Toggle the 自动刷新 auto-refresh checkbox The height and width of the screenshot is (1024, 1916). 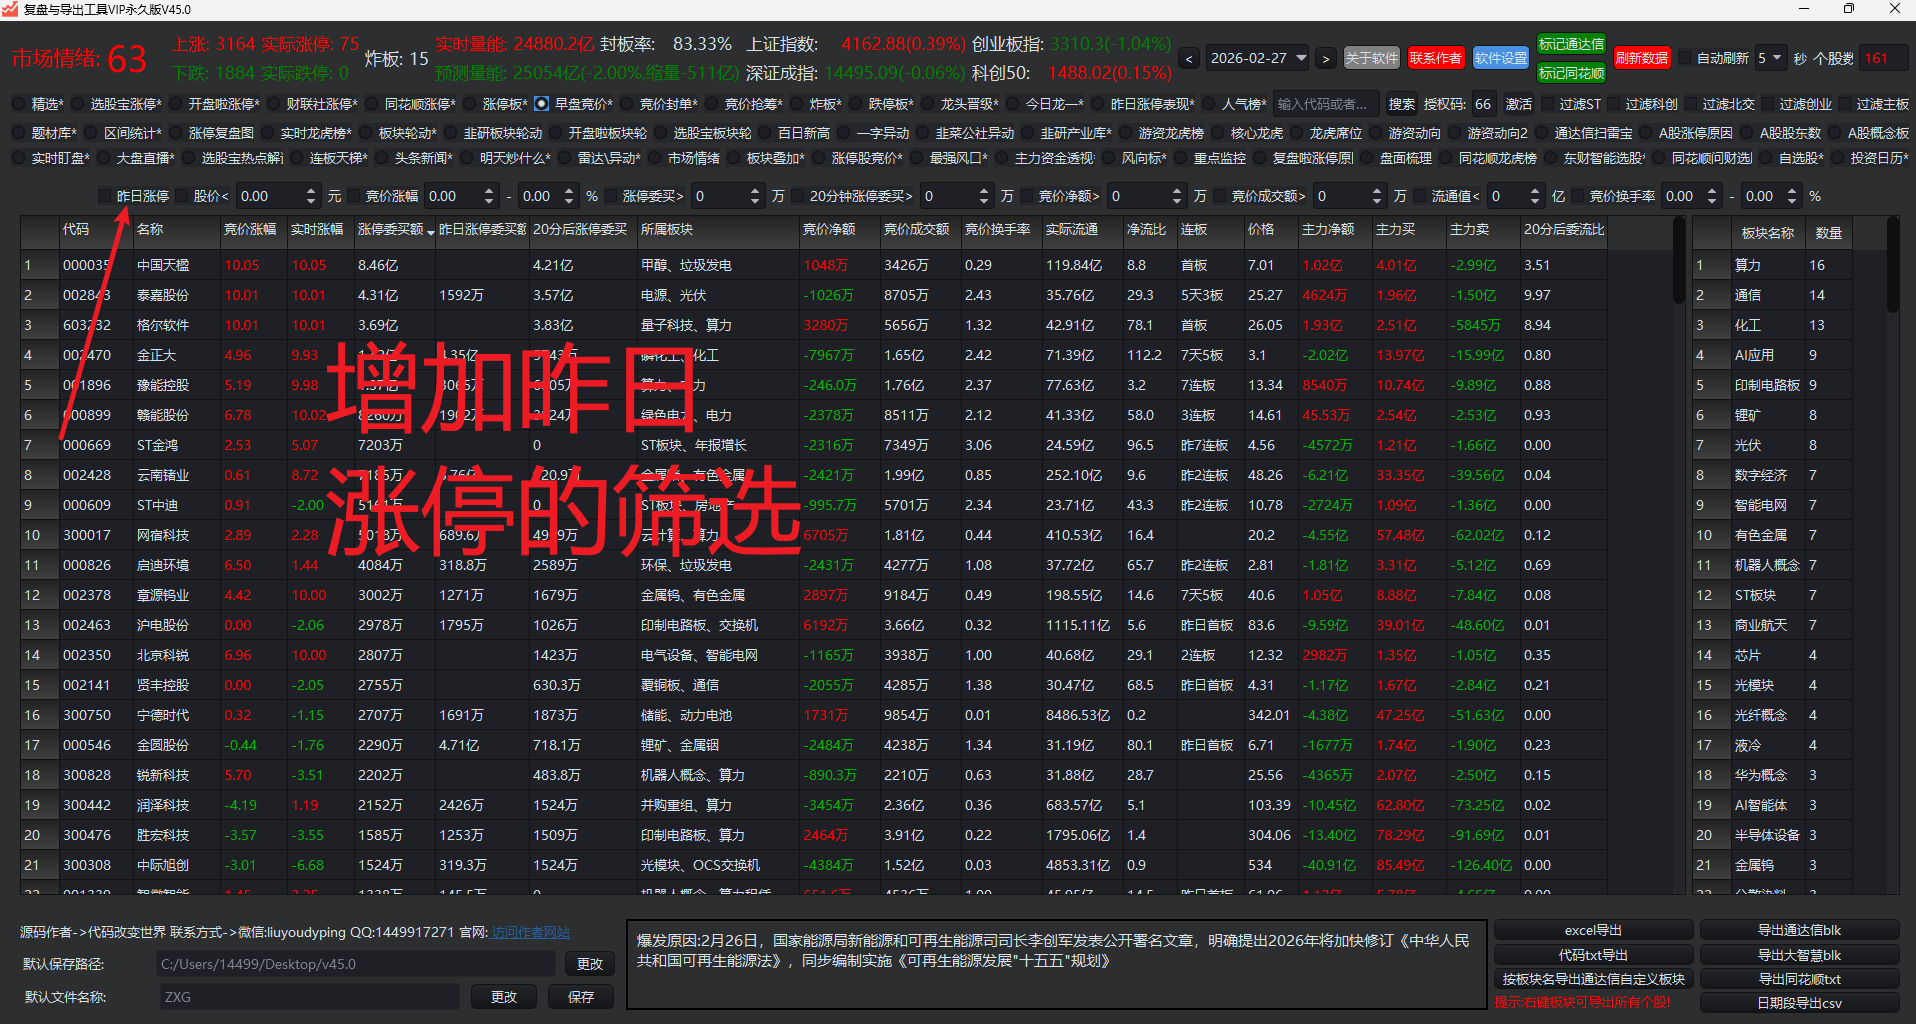point(1685,58)
